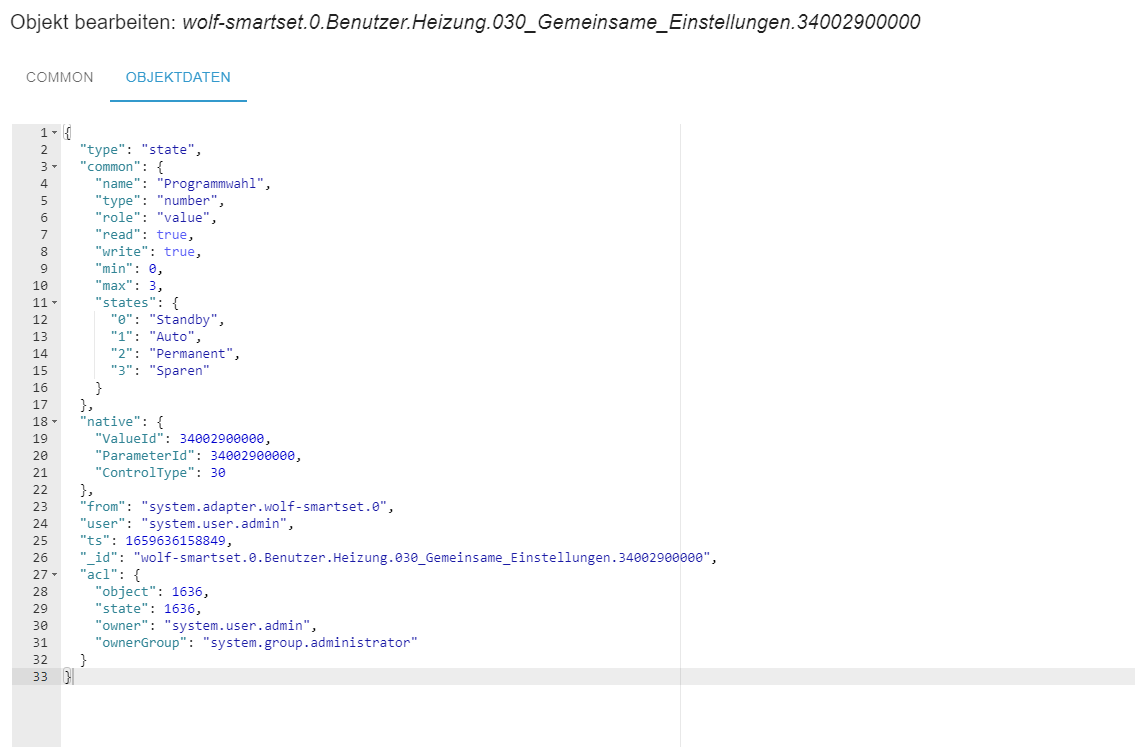1135x747 pixels.
Task: Place cursor after closing brace on line 33
Action: pyautogui.click(x=72, y=677)
